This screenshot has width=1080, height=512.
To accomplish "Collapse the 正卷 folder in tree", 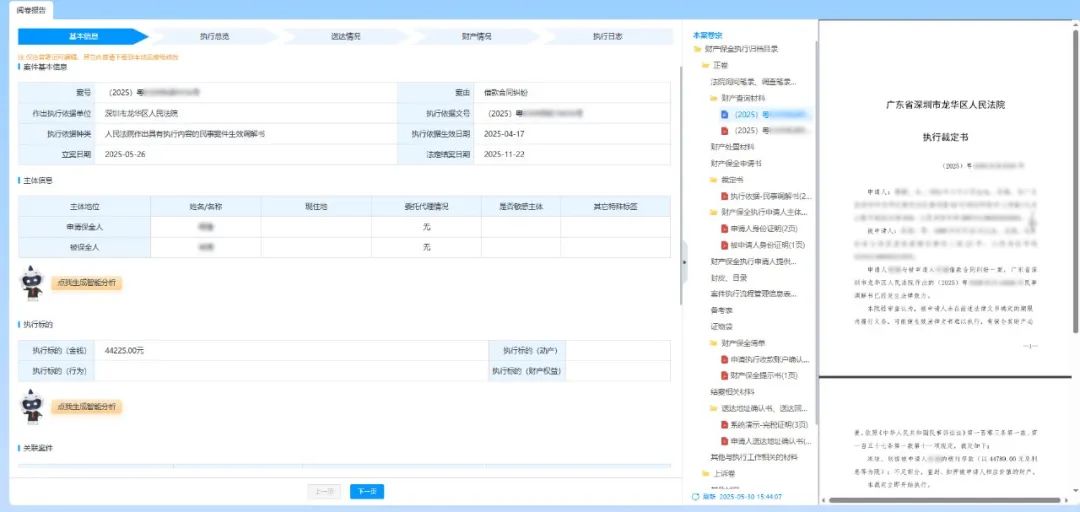I will pyautogui.click(x=705, y=65).
